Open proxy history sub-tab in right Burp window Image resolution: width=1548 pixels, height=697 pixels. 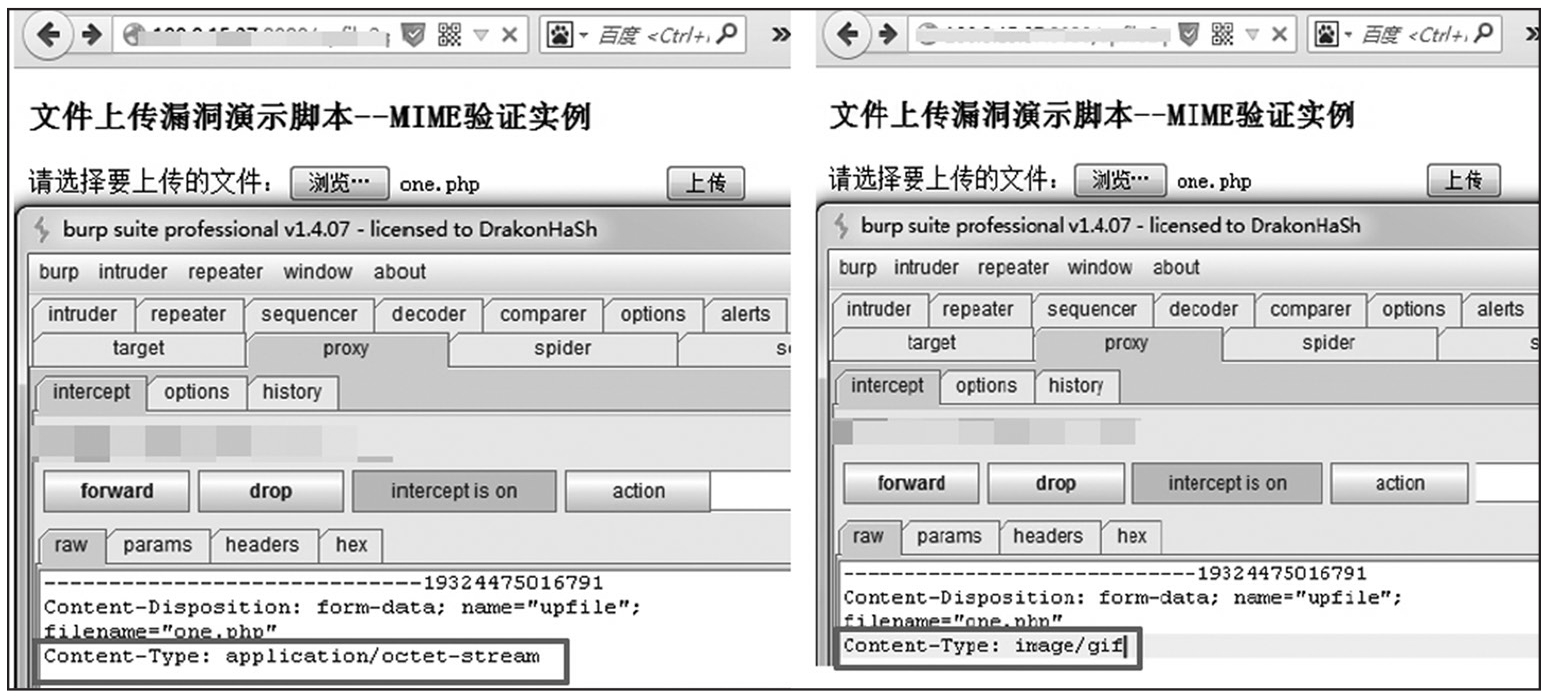[1076, 386]
